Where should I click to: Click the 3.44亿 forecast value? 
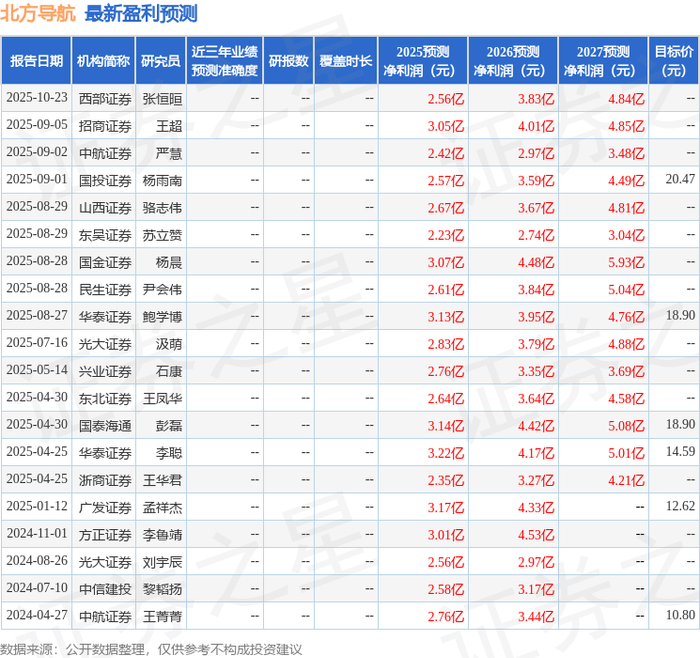coord(536,616)
